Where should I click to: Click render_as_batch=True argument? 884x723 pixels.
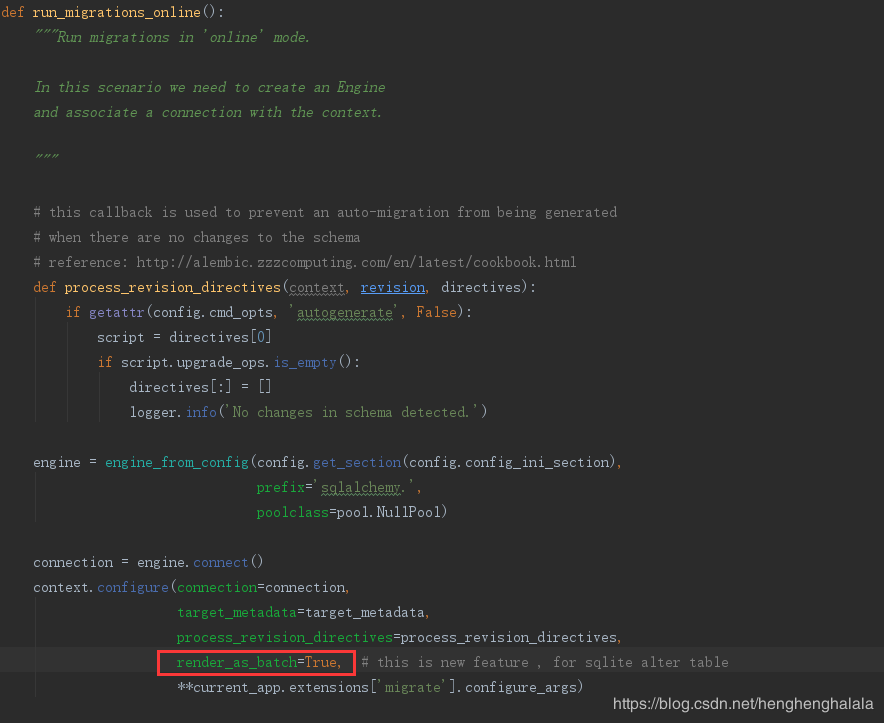click(x=259, y=663)
